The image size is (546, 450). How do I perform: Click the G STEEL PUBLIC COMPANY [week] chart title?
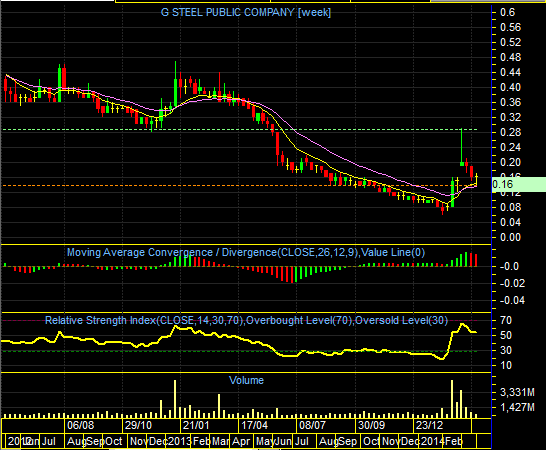tap(245, 13)
